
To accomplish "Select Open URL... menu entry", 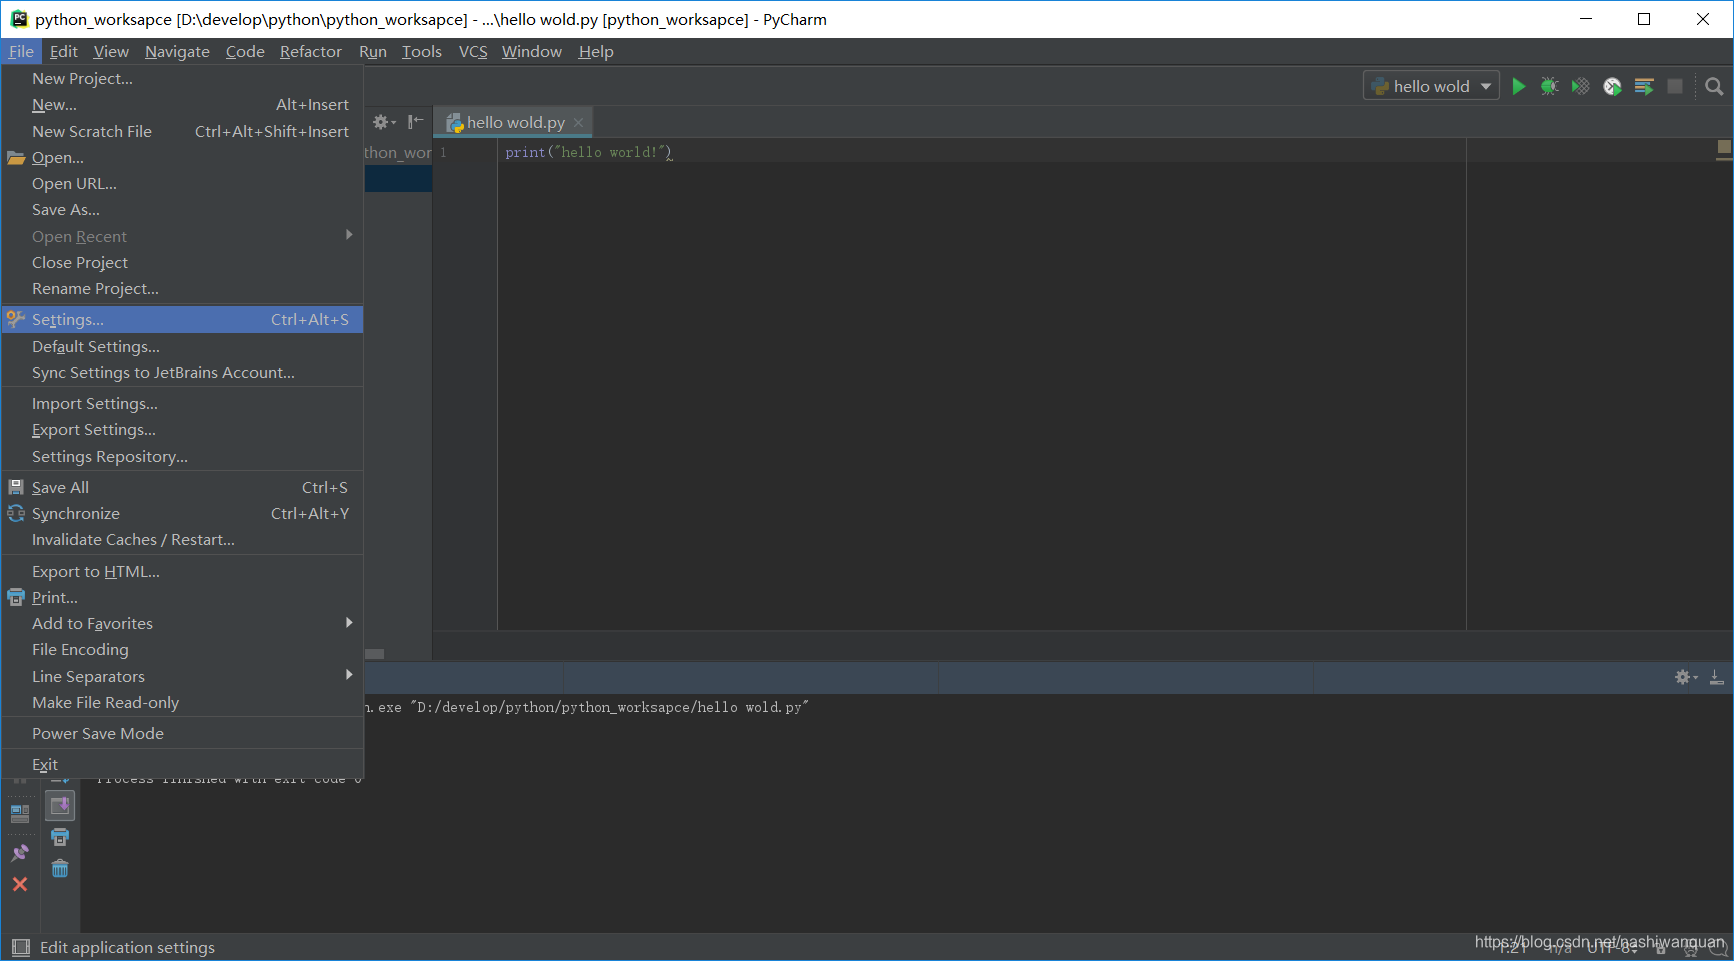I will click(x=182, y=183).
